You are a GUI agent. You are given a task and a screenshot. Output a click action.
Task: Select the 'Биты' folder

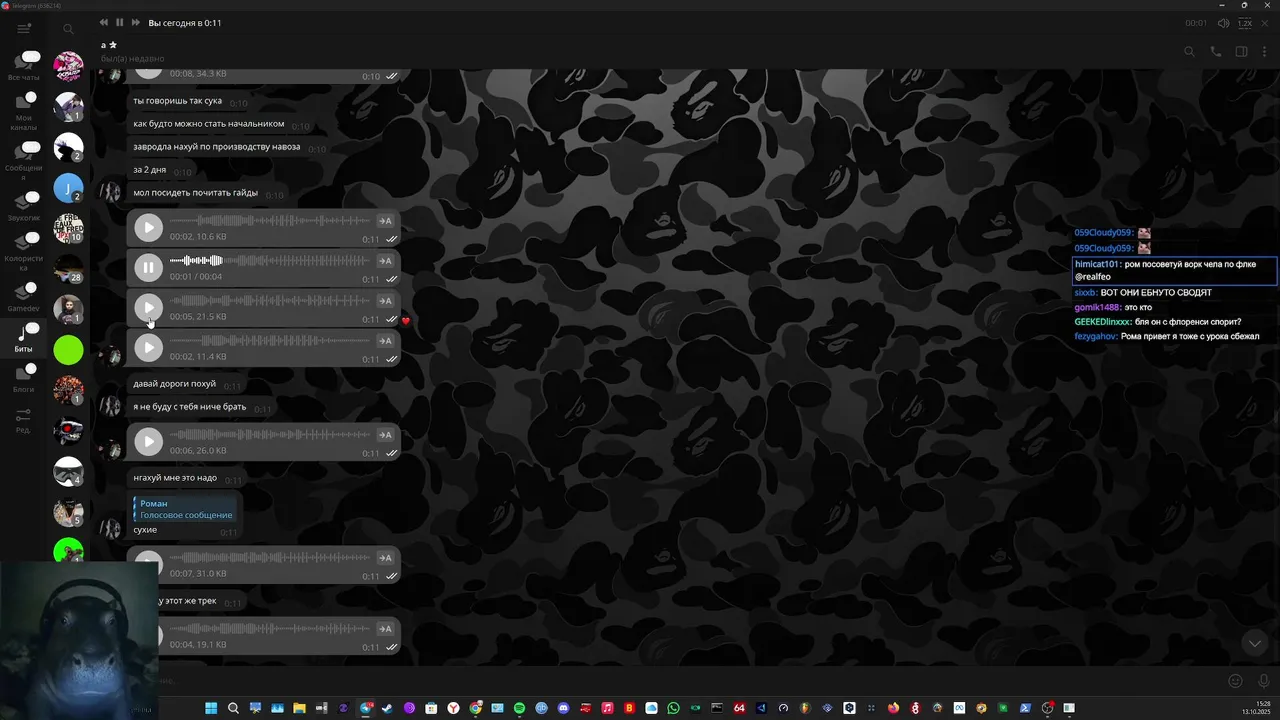tap(24, 338)
